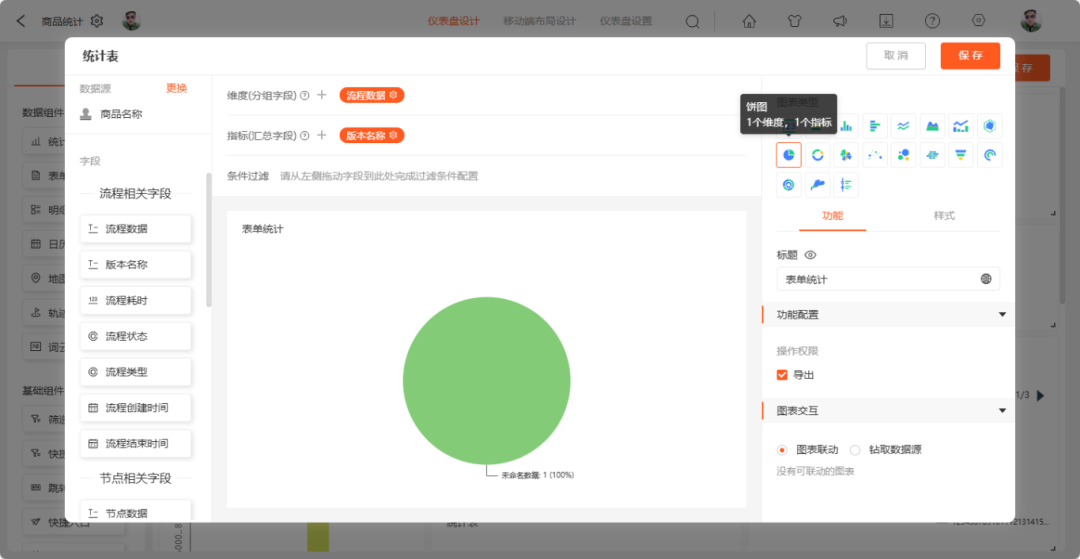The image size is (1080, 559).
Task: Switch to 样式 tab
Action: [944, 215]
